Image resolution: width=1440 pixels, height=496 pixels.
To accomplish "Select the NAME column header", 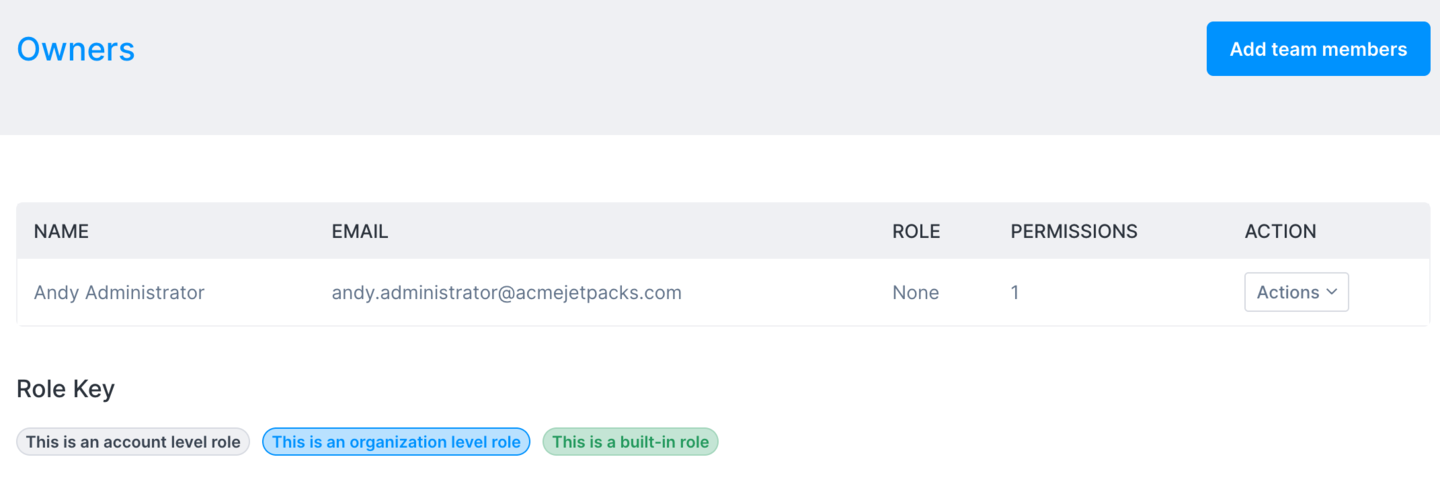I will click(x=61, y=231).
